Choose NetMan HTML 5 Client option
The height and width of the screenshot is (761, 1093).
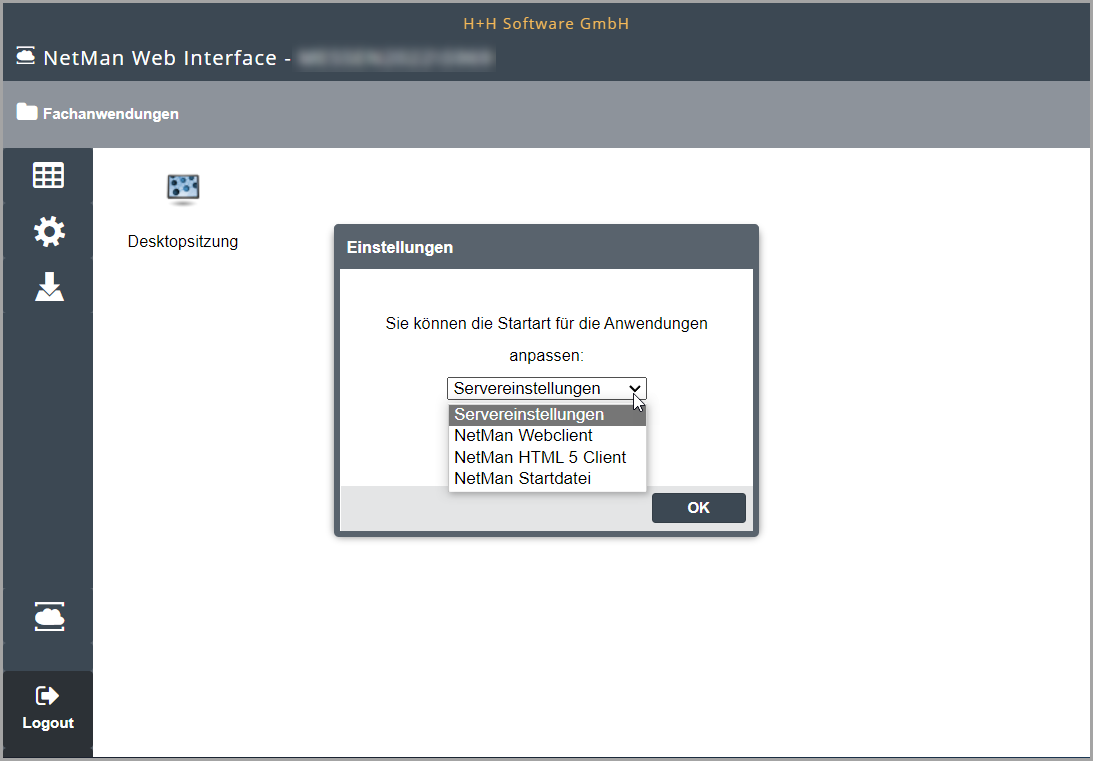click(x=547, y=457)
